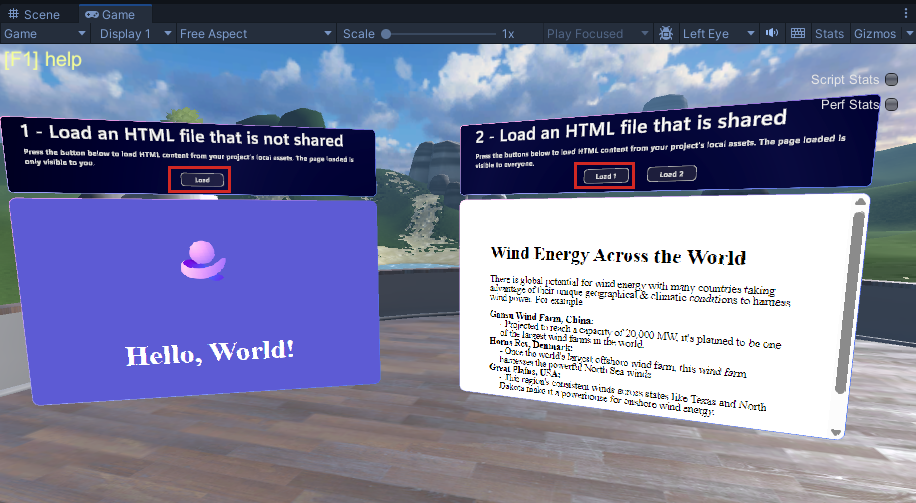Switch to the Scene tab
Viewport: 916px width, 503px height.
pyautogui.click(x=34, y=14)
